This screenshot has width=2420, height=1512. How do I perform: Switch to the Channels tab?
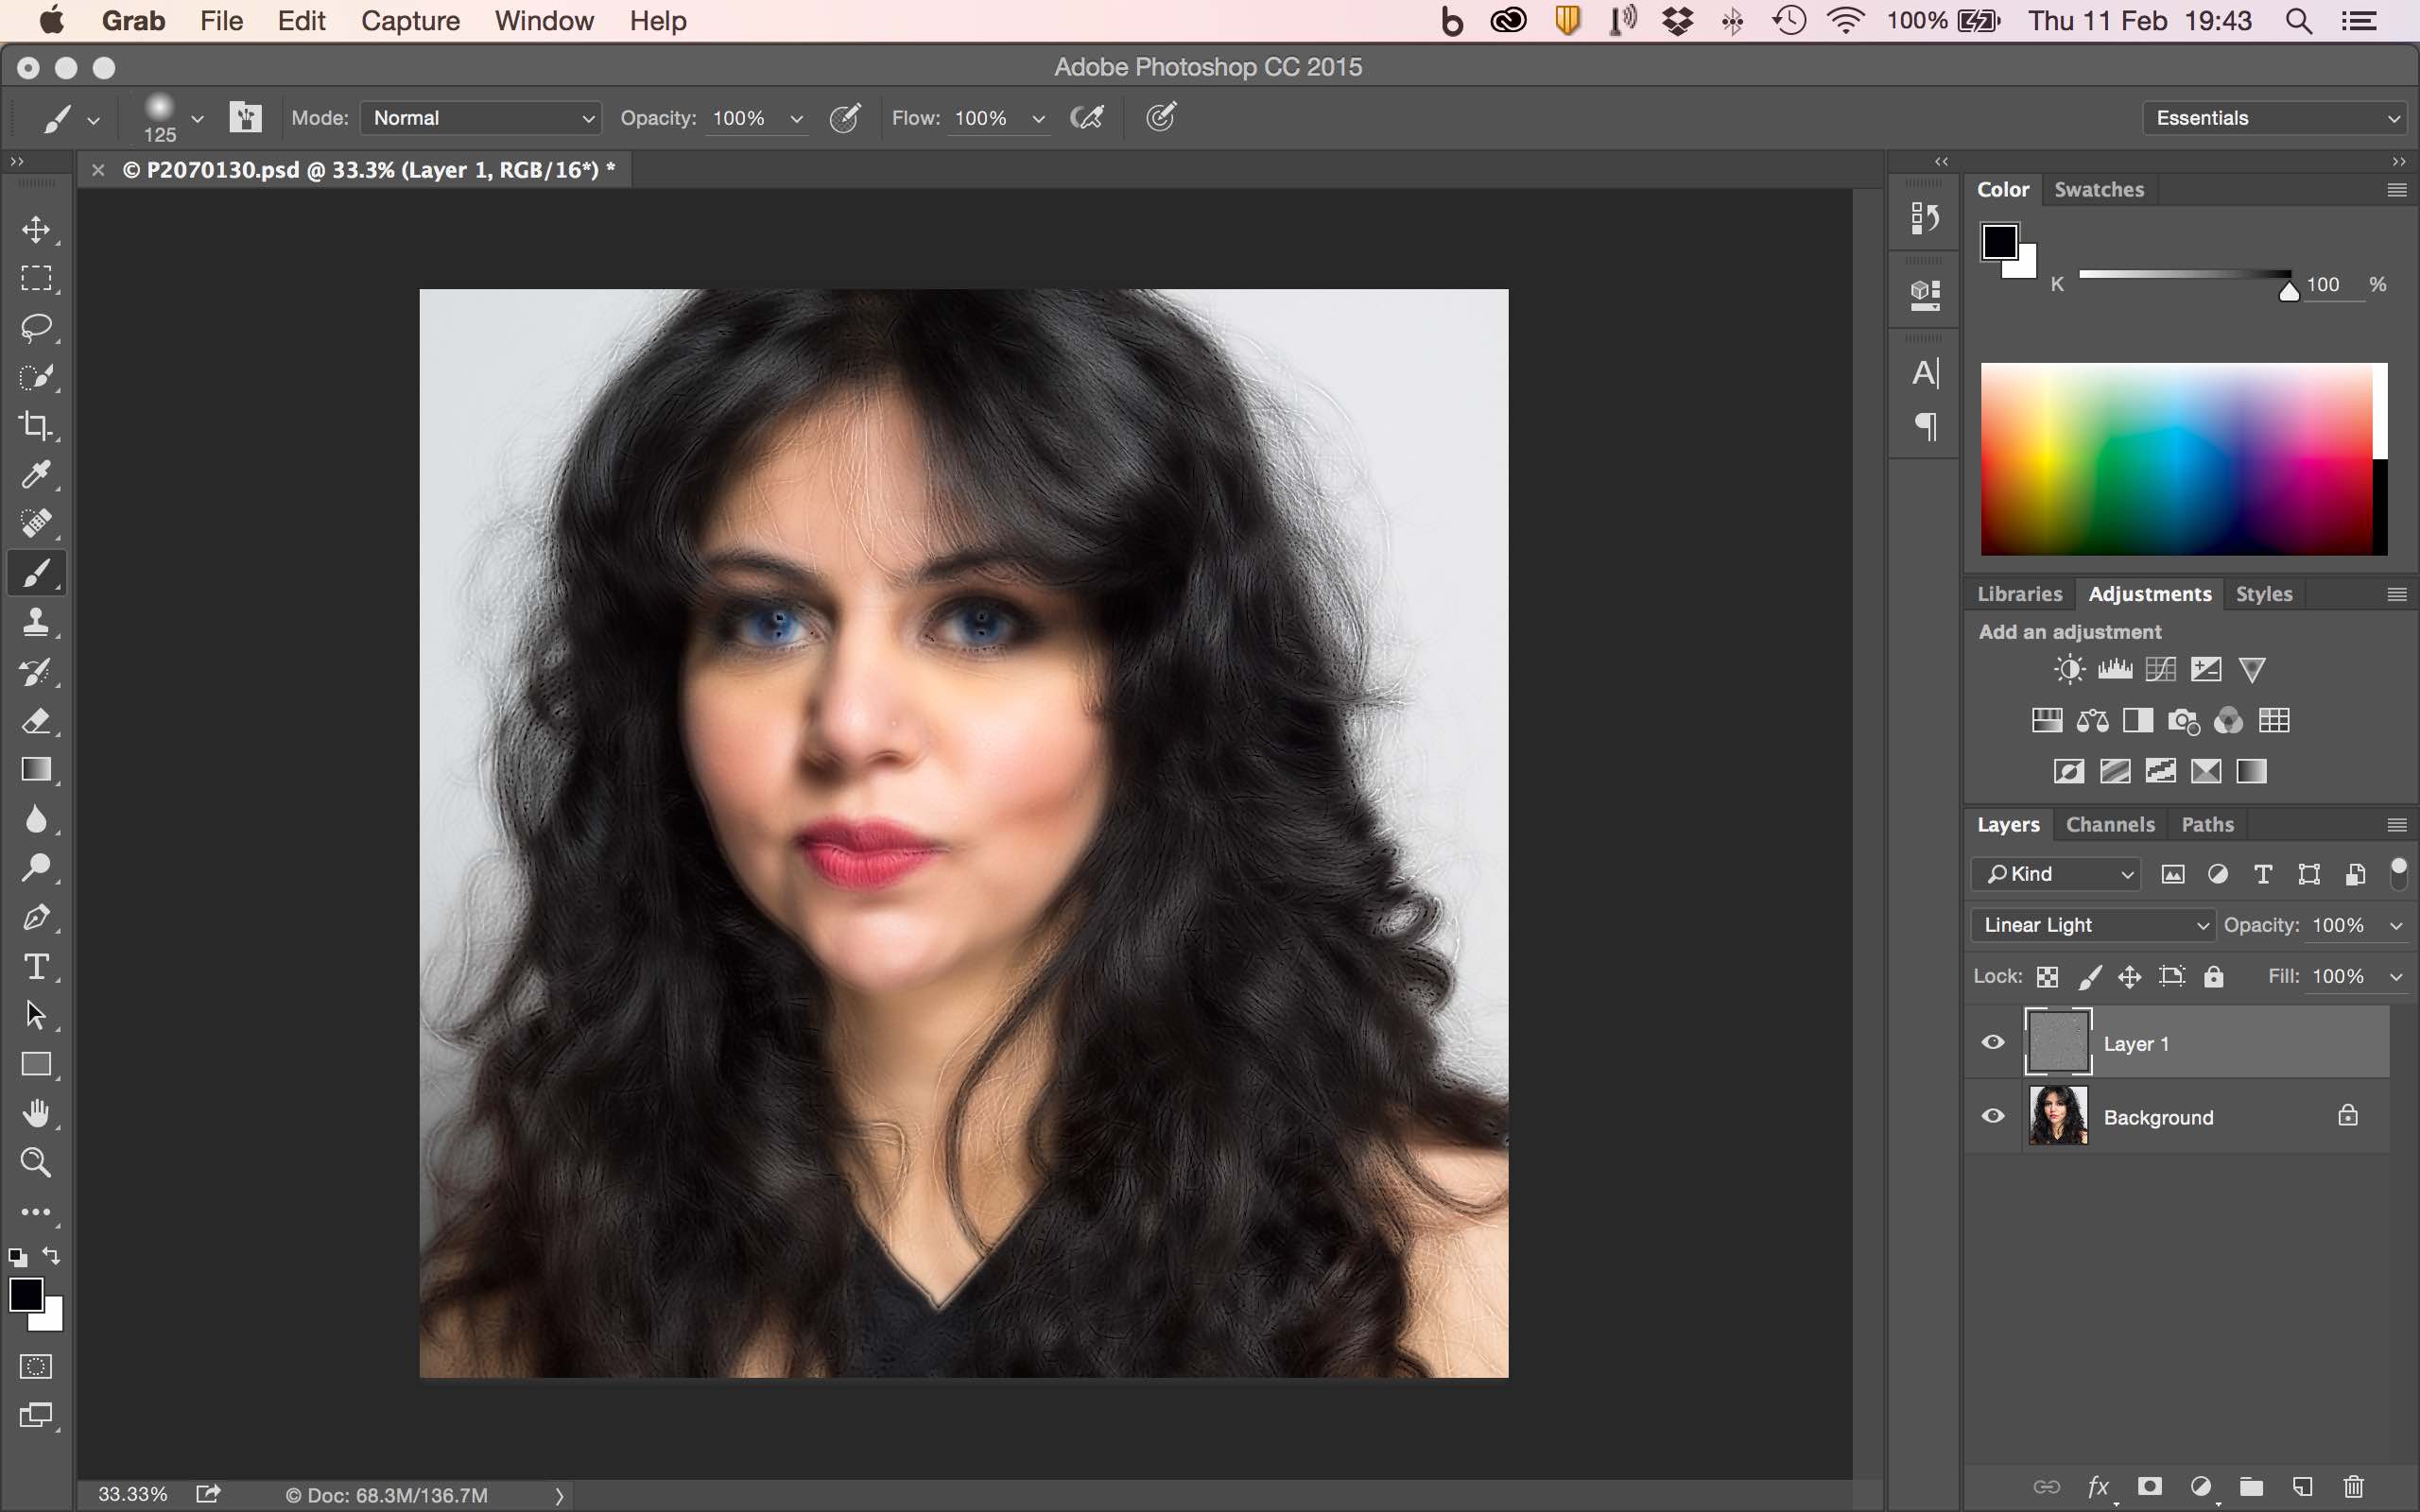click(x=2110, y=824)
